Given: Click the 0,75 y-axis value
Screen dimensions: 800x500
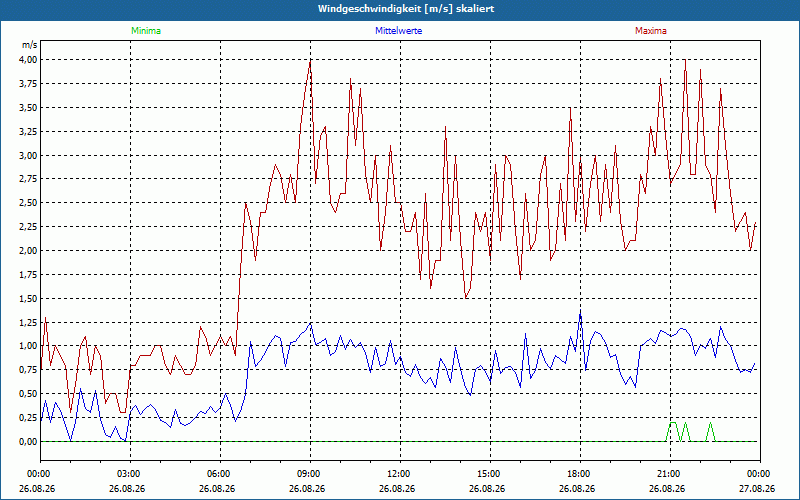Looking at the screenshot, I should [x=28, y=370].
